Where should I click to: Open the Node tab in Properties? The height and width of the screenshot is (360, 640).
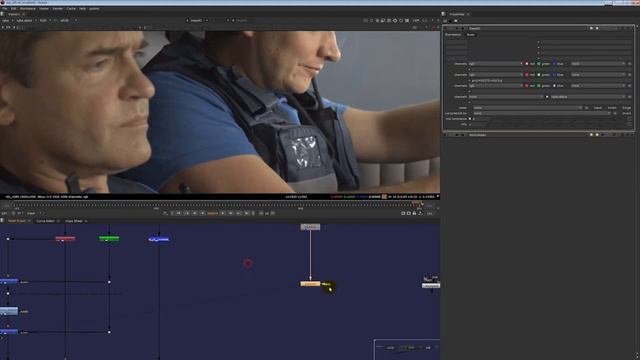[471, 35]
